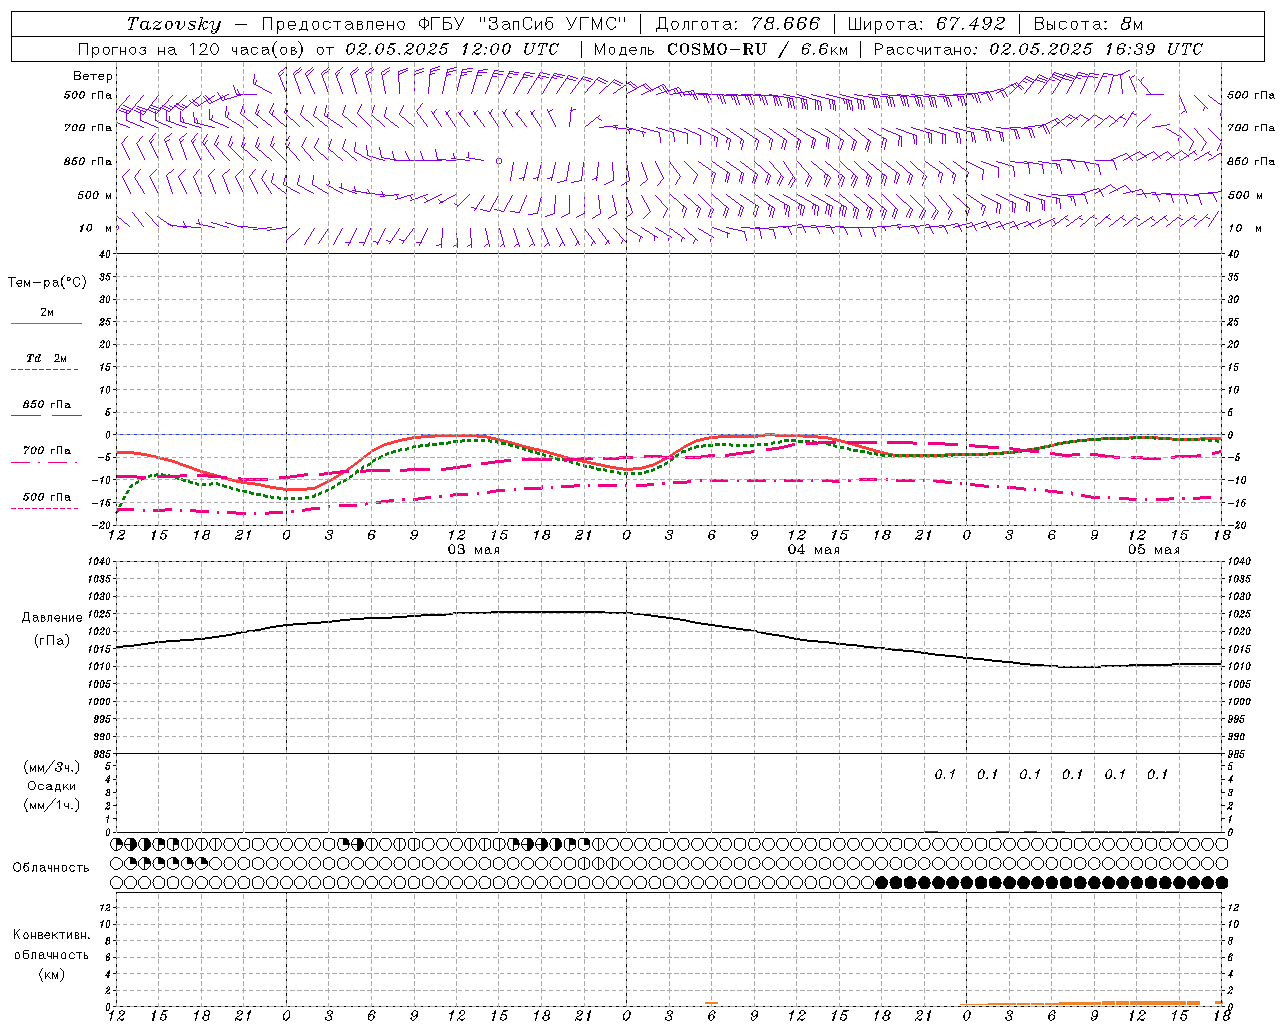
Task: Click the "Конвективн." convective cloud label
Action: tap(52, 935)
